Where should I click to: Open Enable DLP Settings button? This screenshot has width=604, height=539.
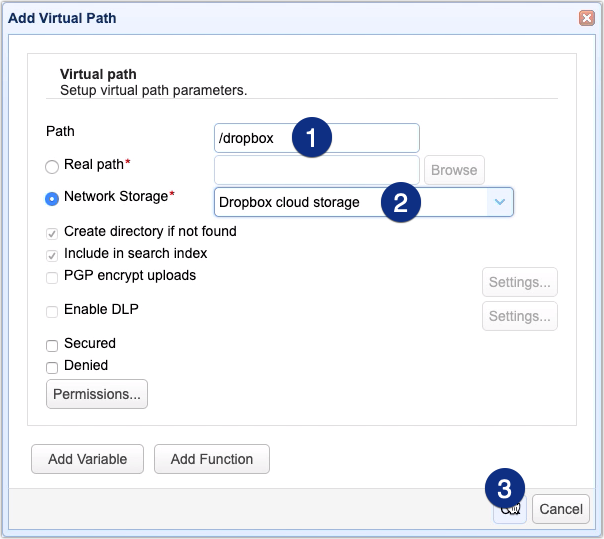coord(519,316)
